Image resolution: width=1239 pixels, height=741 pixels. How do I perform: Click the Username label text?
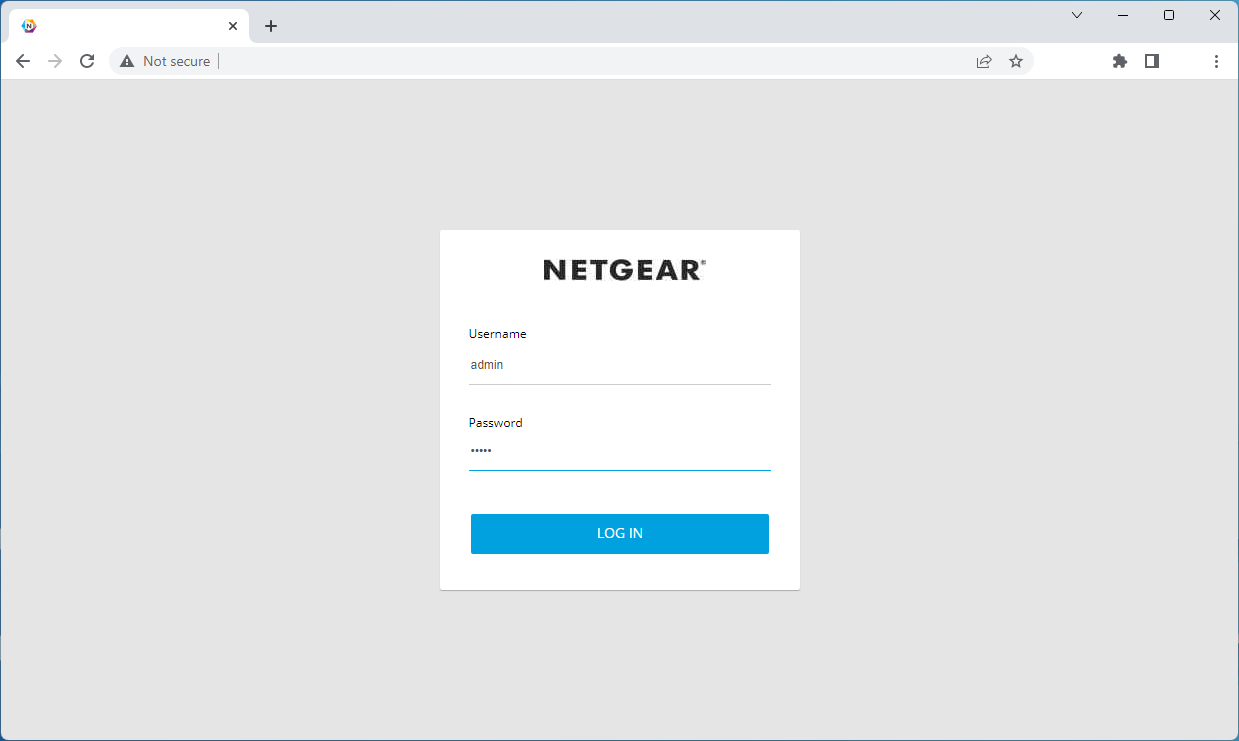click(x=497, y=334)
